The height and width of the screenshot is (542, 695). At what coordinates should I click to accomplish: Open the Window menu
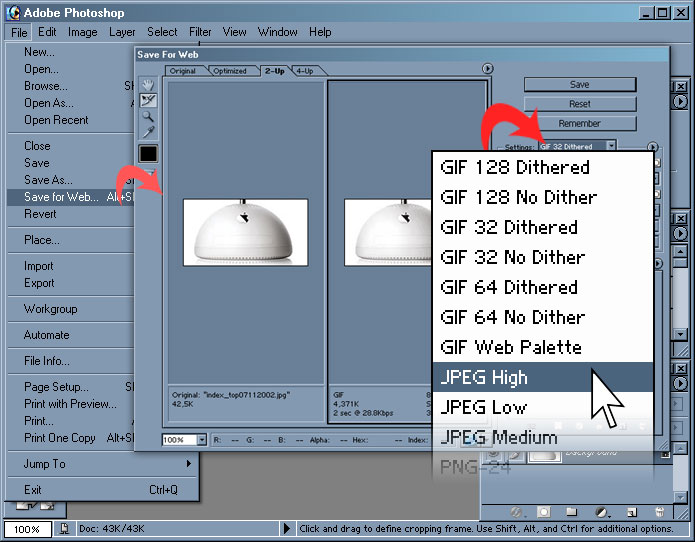[x=277, y=32]
